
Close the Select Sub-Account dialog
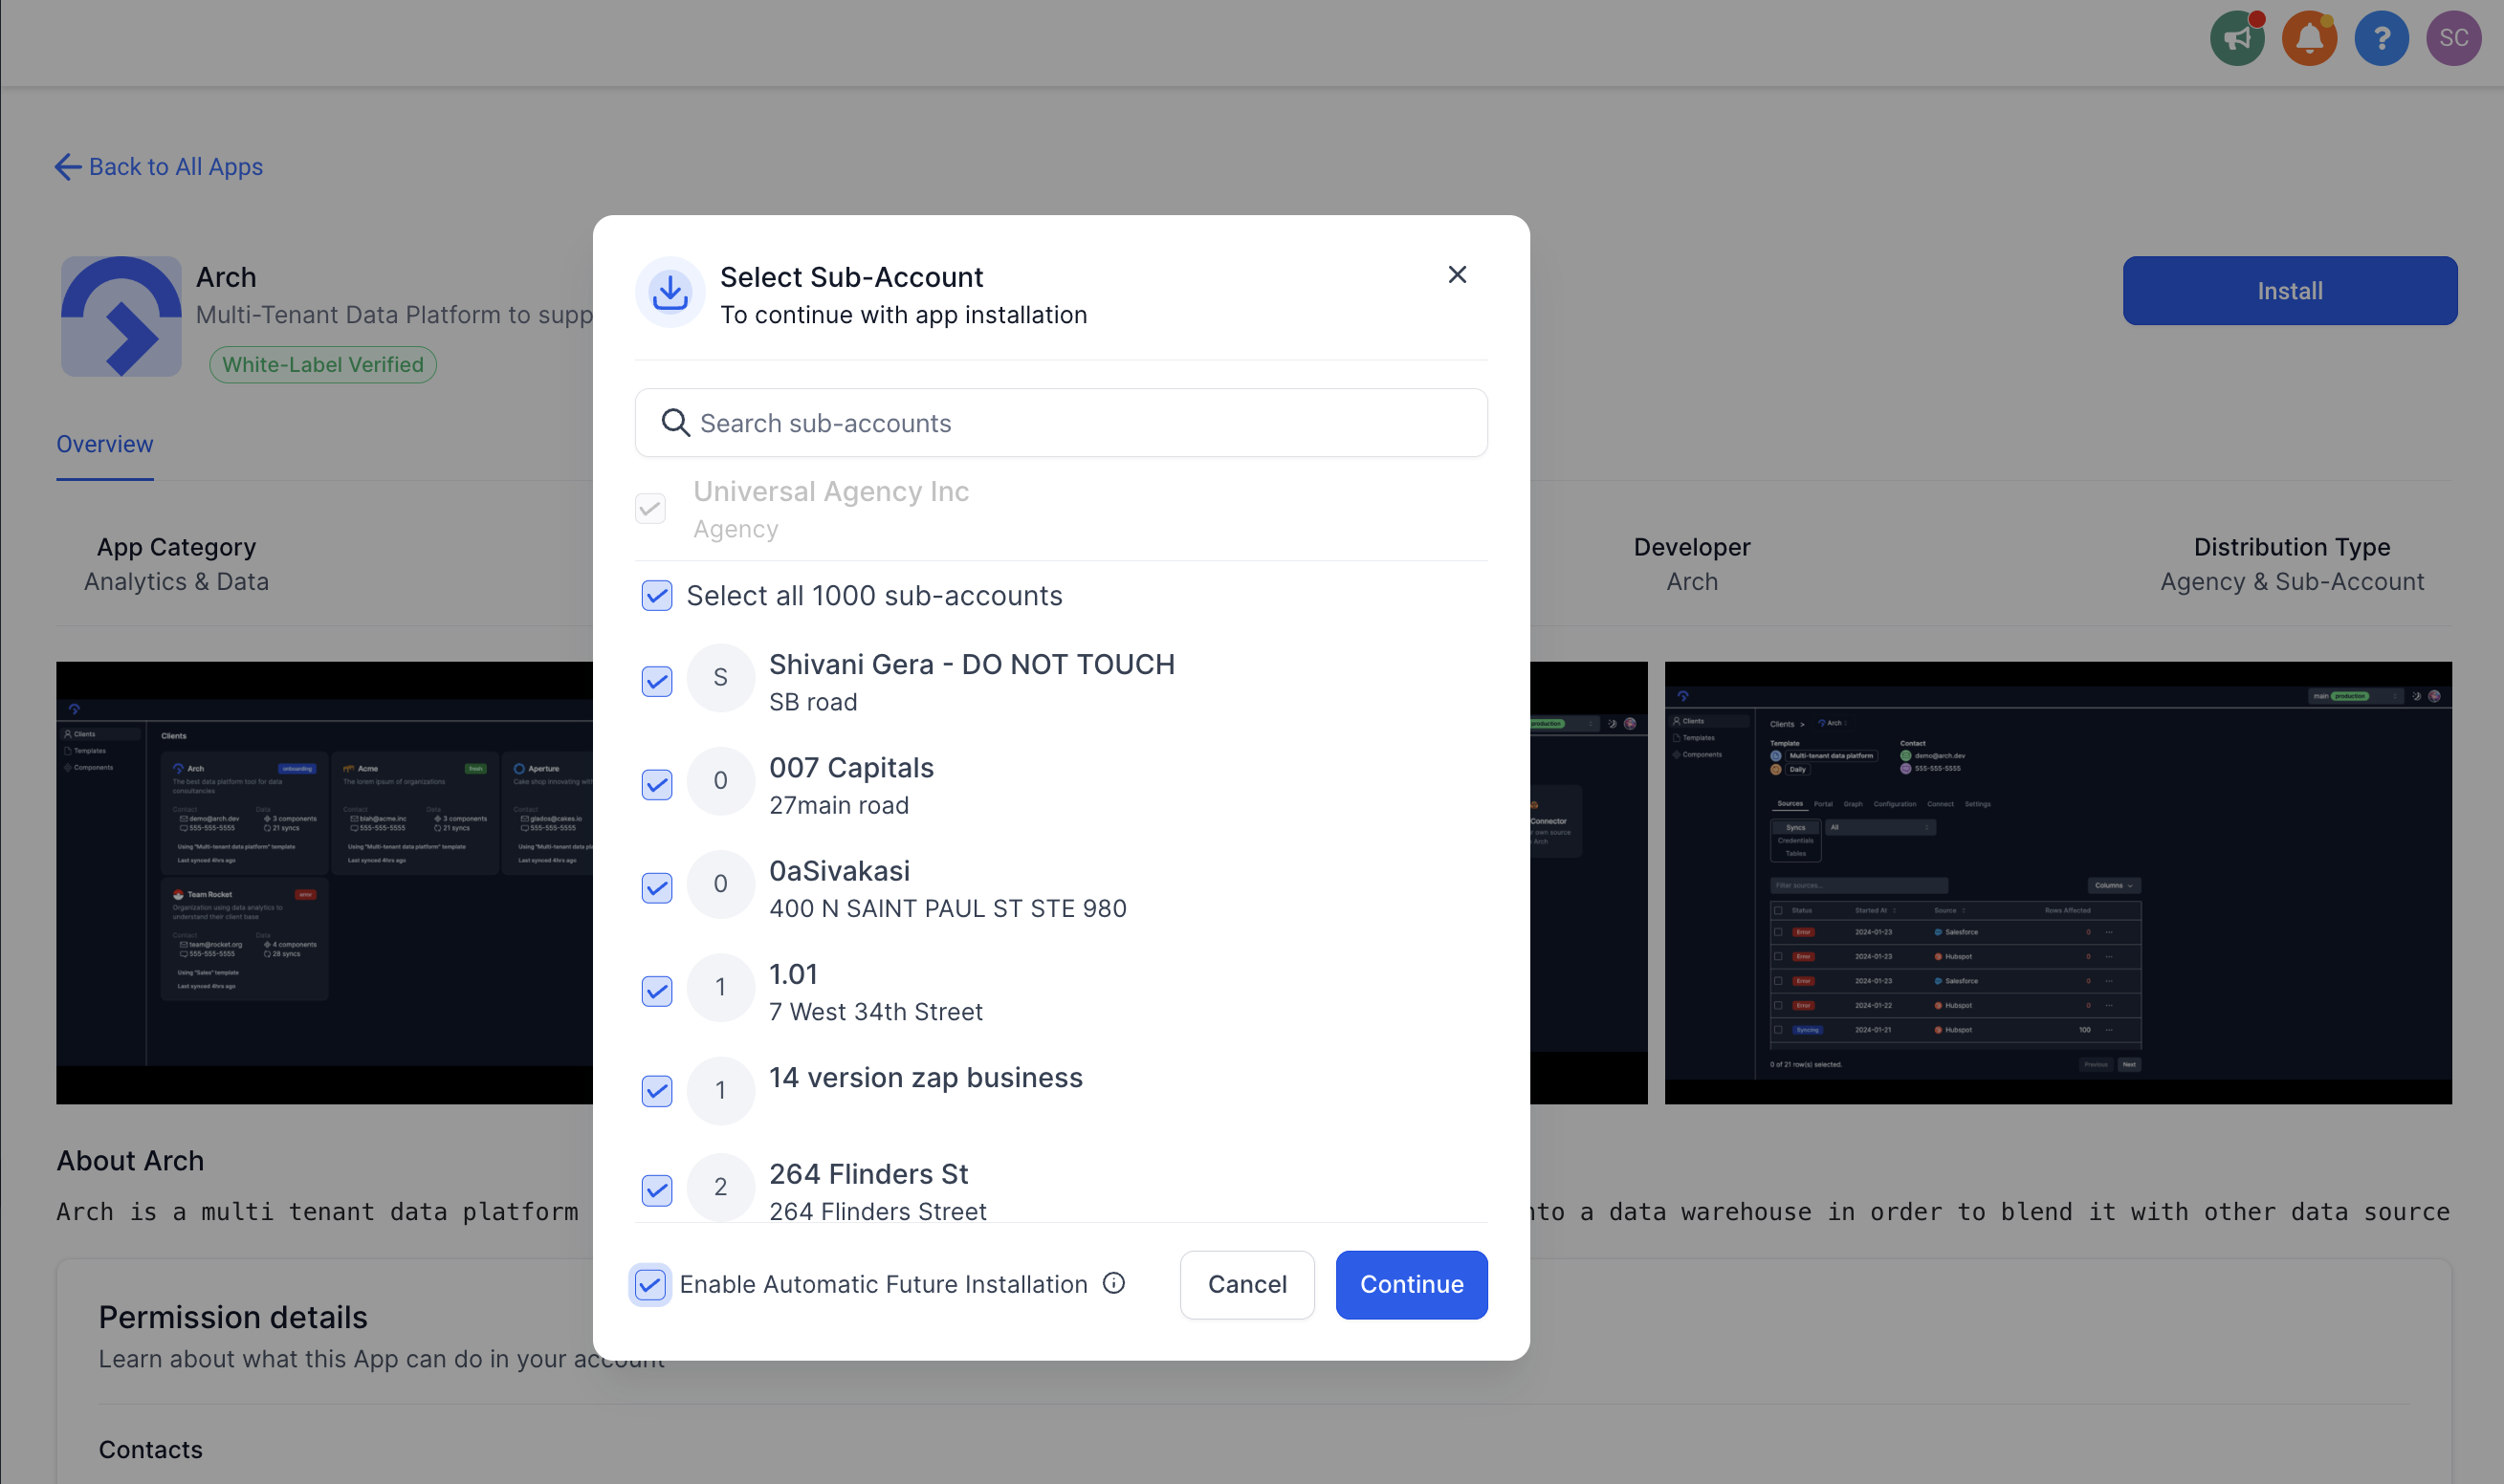[x=1457, y=275]
